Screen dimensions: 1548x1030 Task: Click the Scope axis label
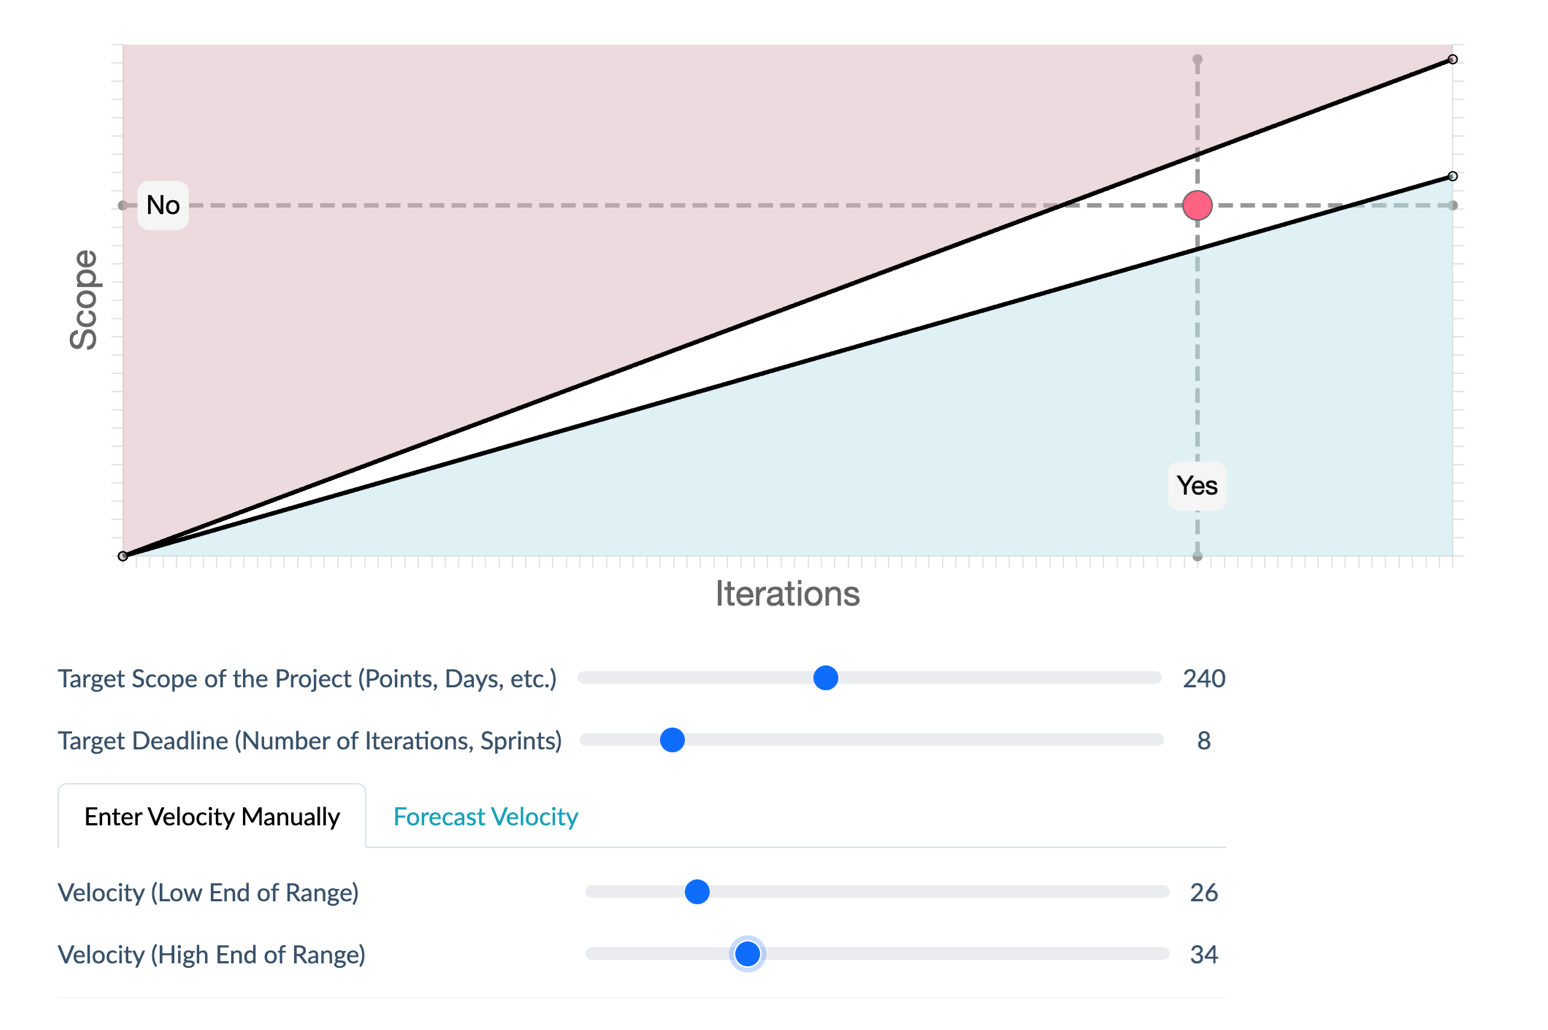point(84,300)
